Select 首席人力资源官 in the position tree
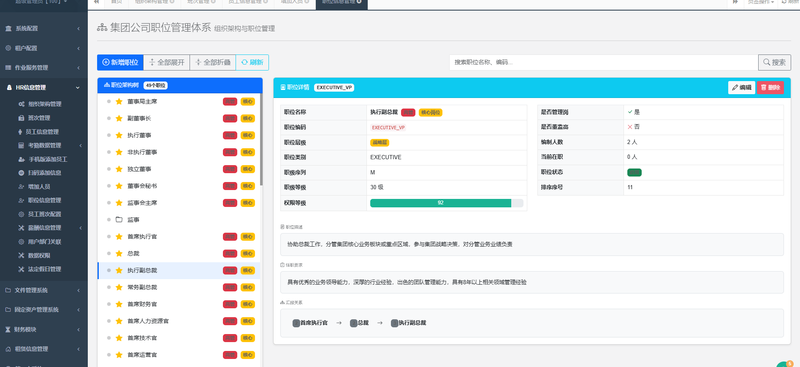 tap(179, 321)
